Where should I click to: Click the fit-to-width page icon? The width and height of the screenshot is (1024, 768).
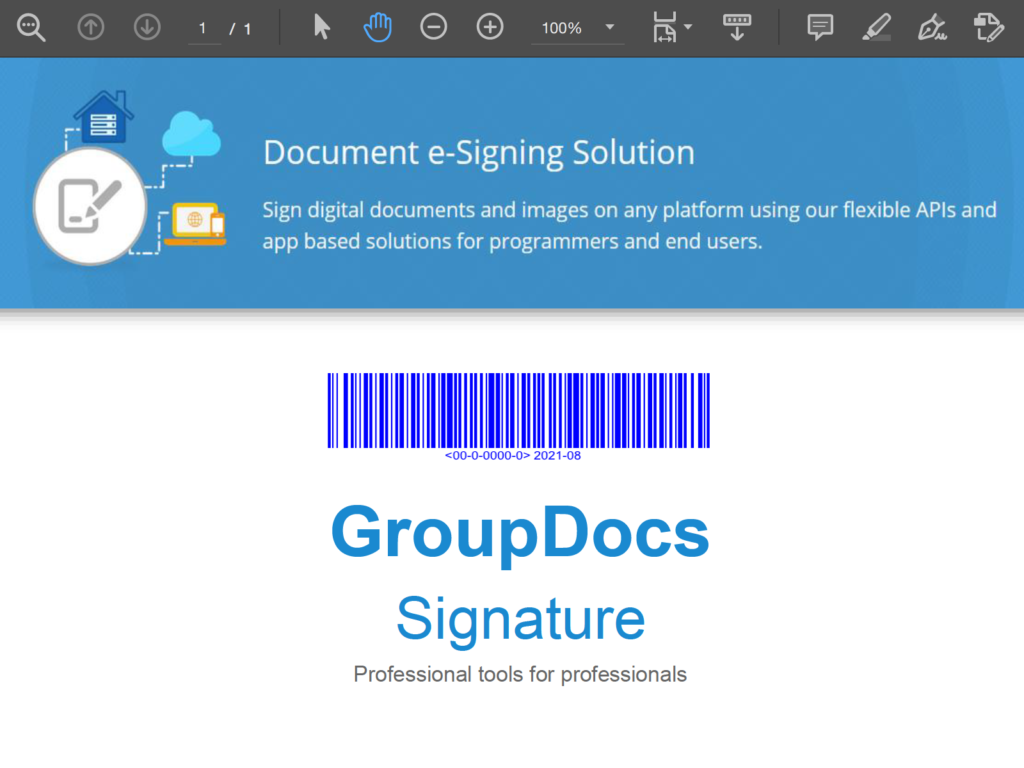[664, 28]
